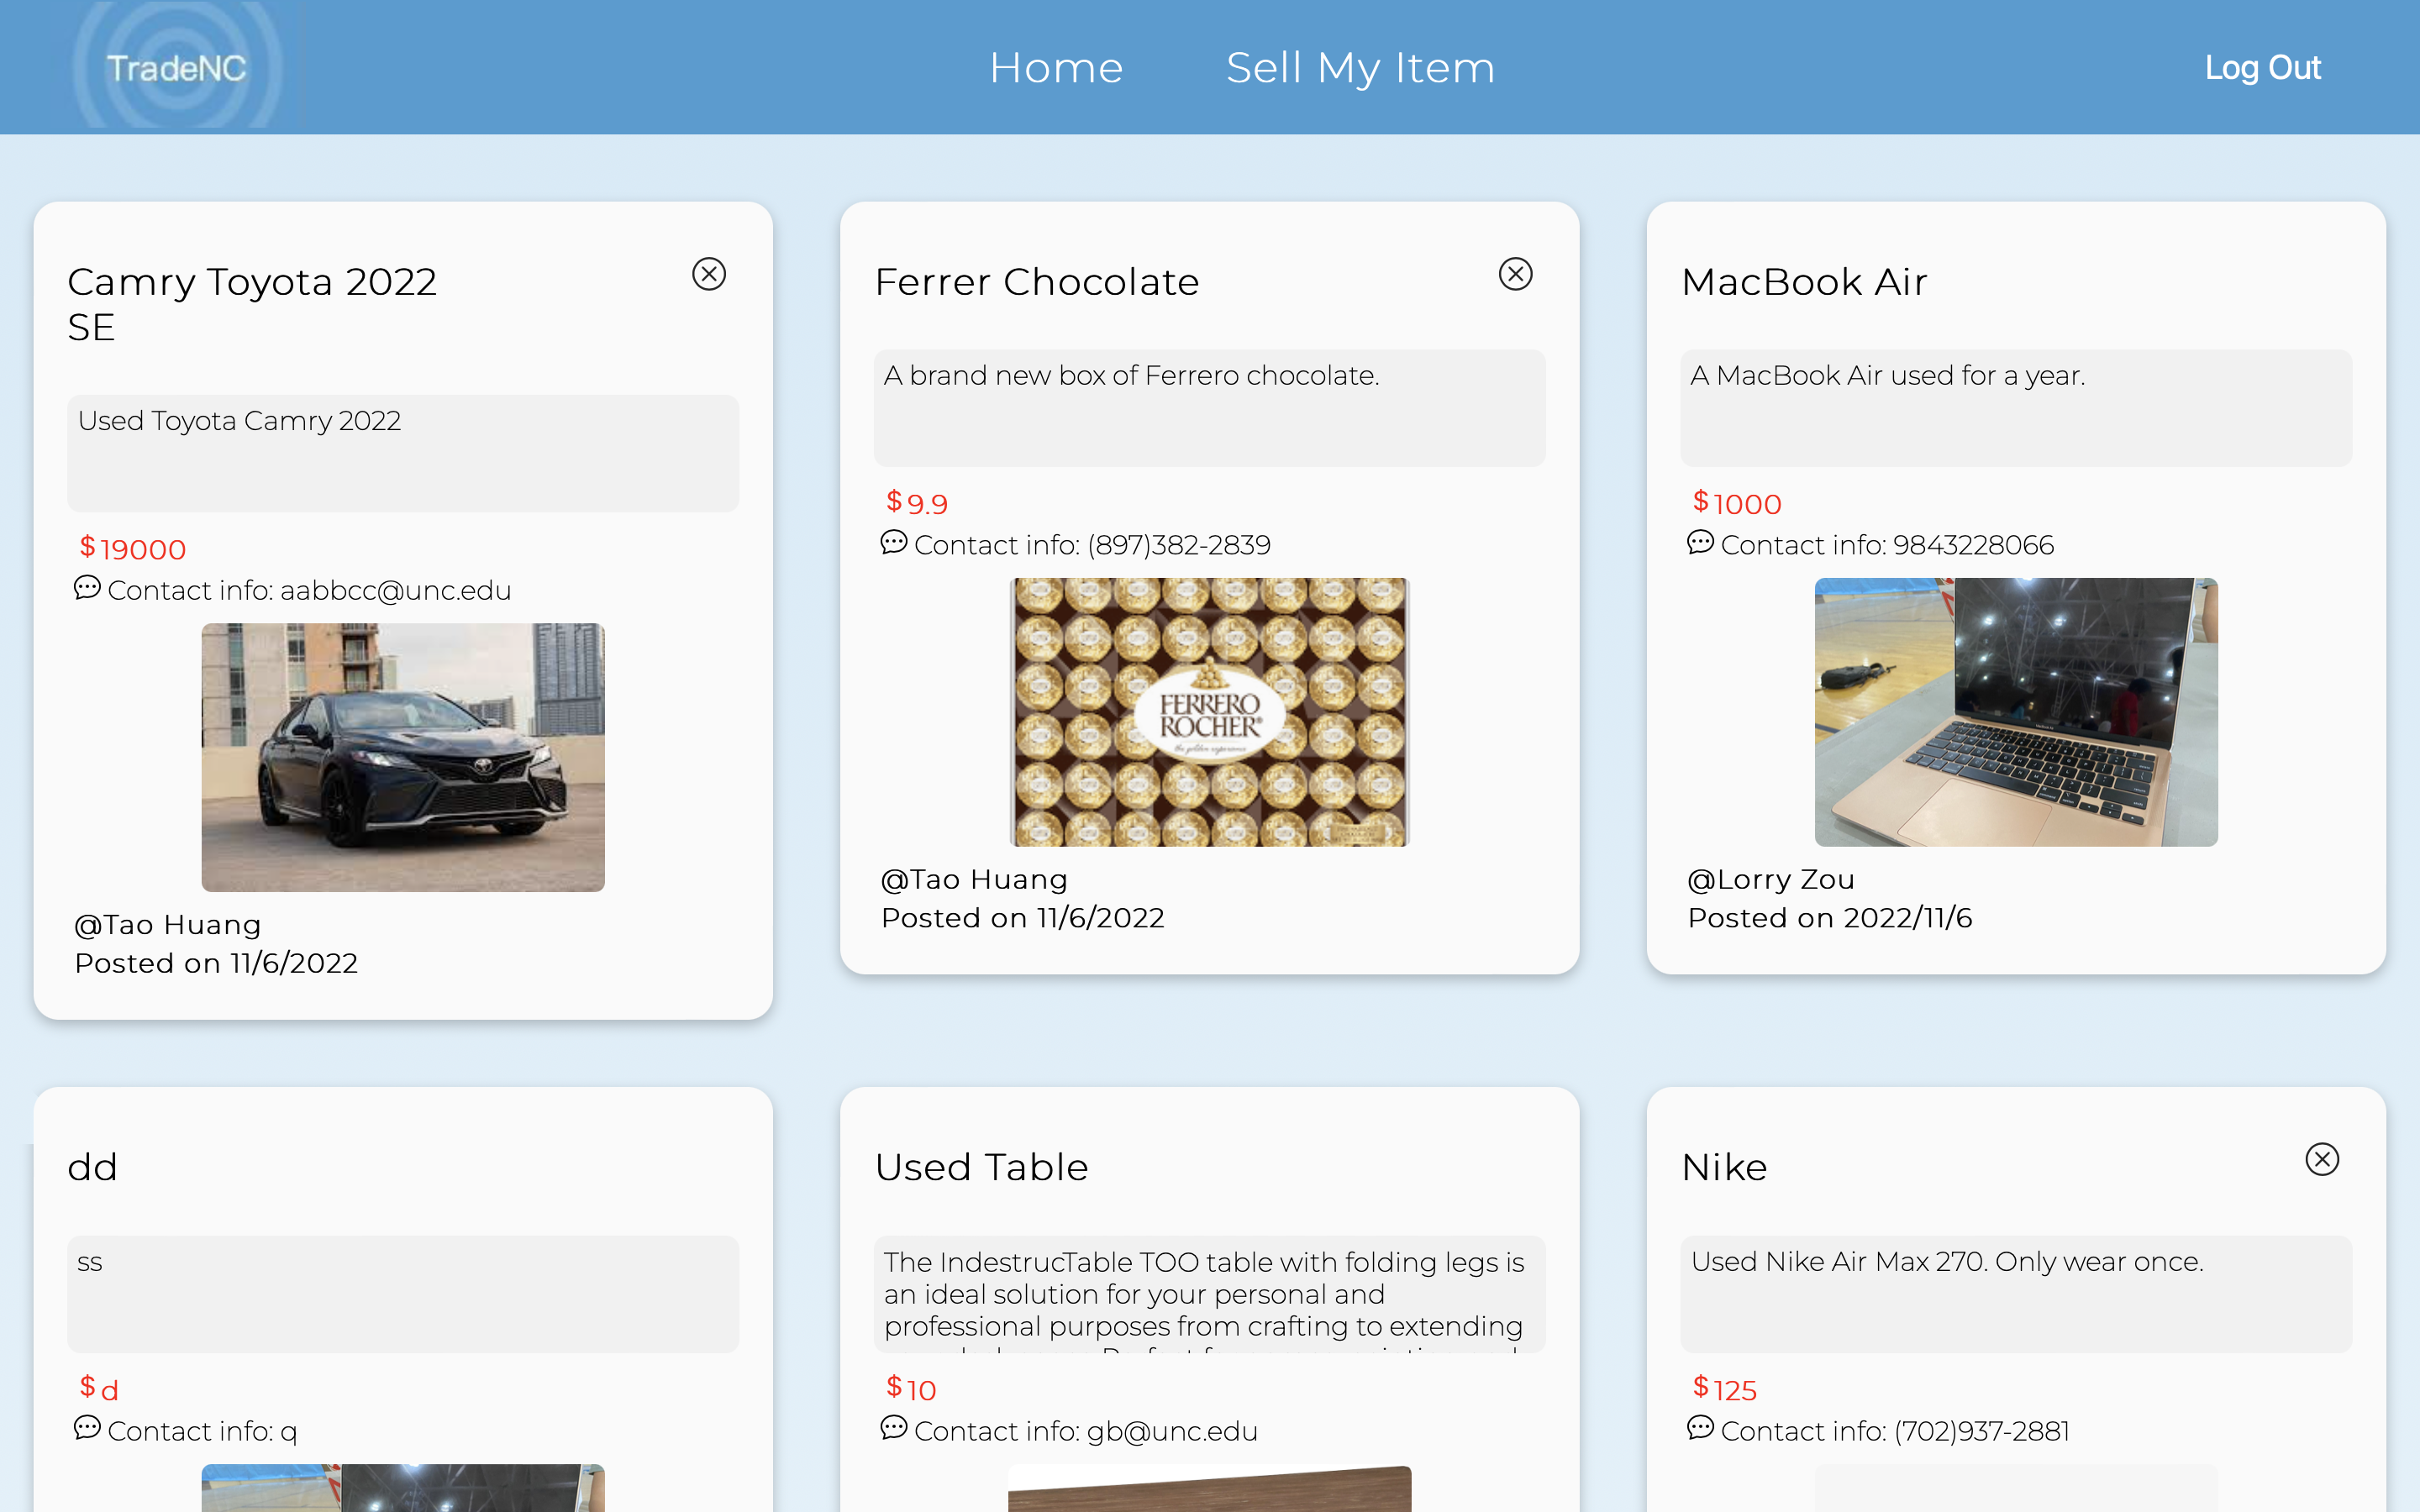2420x1512 pixels.
Task: Click the message icon on Camry listing
Action: coord(87,589)
